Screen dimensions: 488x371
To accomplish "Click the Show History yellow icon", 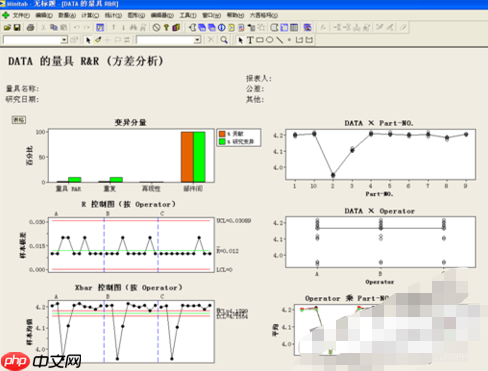I will click(231, 27).
